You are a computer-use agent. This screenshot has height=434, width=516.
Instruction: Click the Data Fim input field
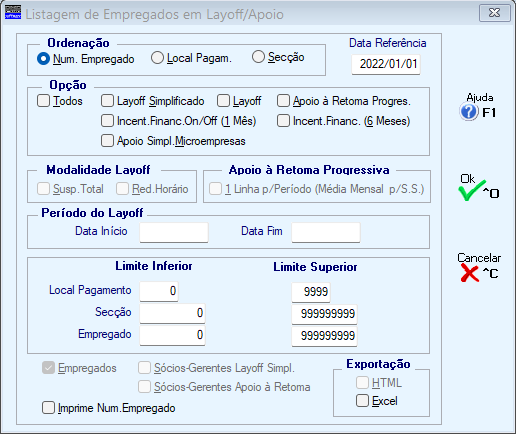[326, 232]
